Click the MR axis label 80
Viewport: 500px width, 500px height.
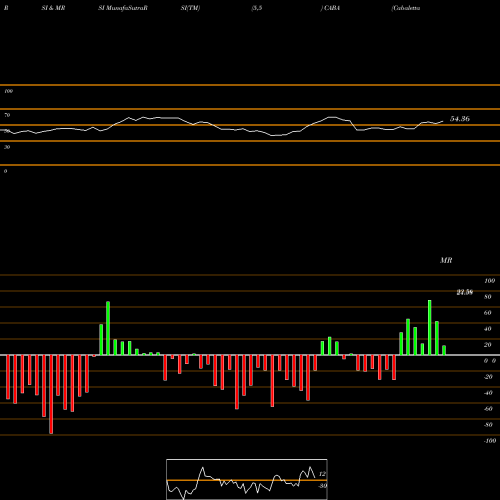(x=488, y=297)
